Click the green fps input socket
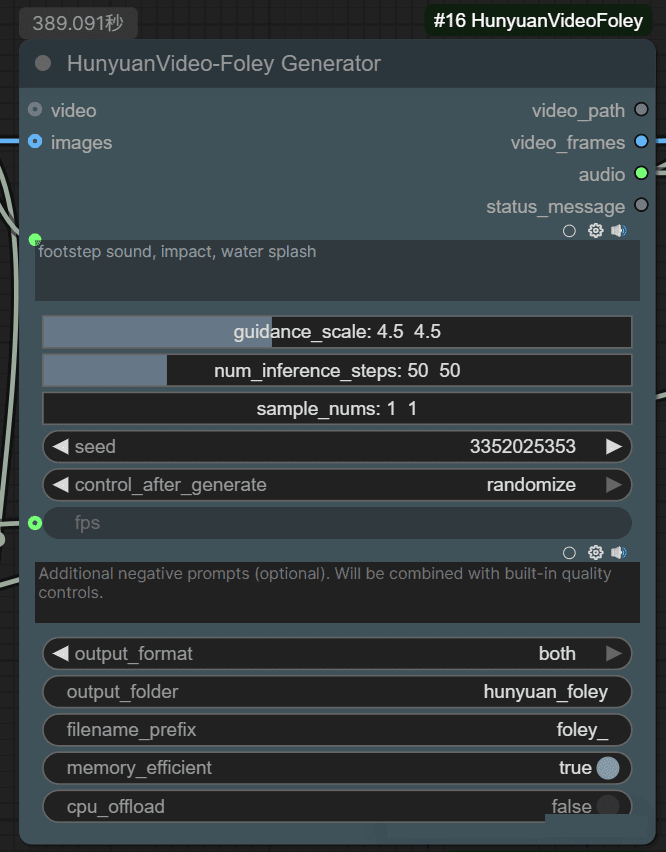The image size is (666, 852). point(35,523)
